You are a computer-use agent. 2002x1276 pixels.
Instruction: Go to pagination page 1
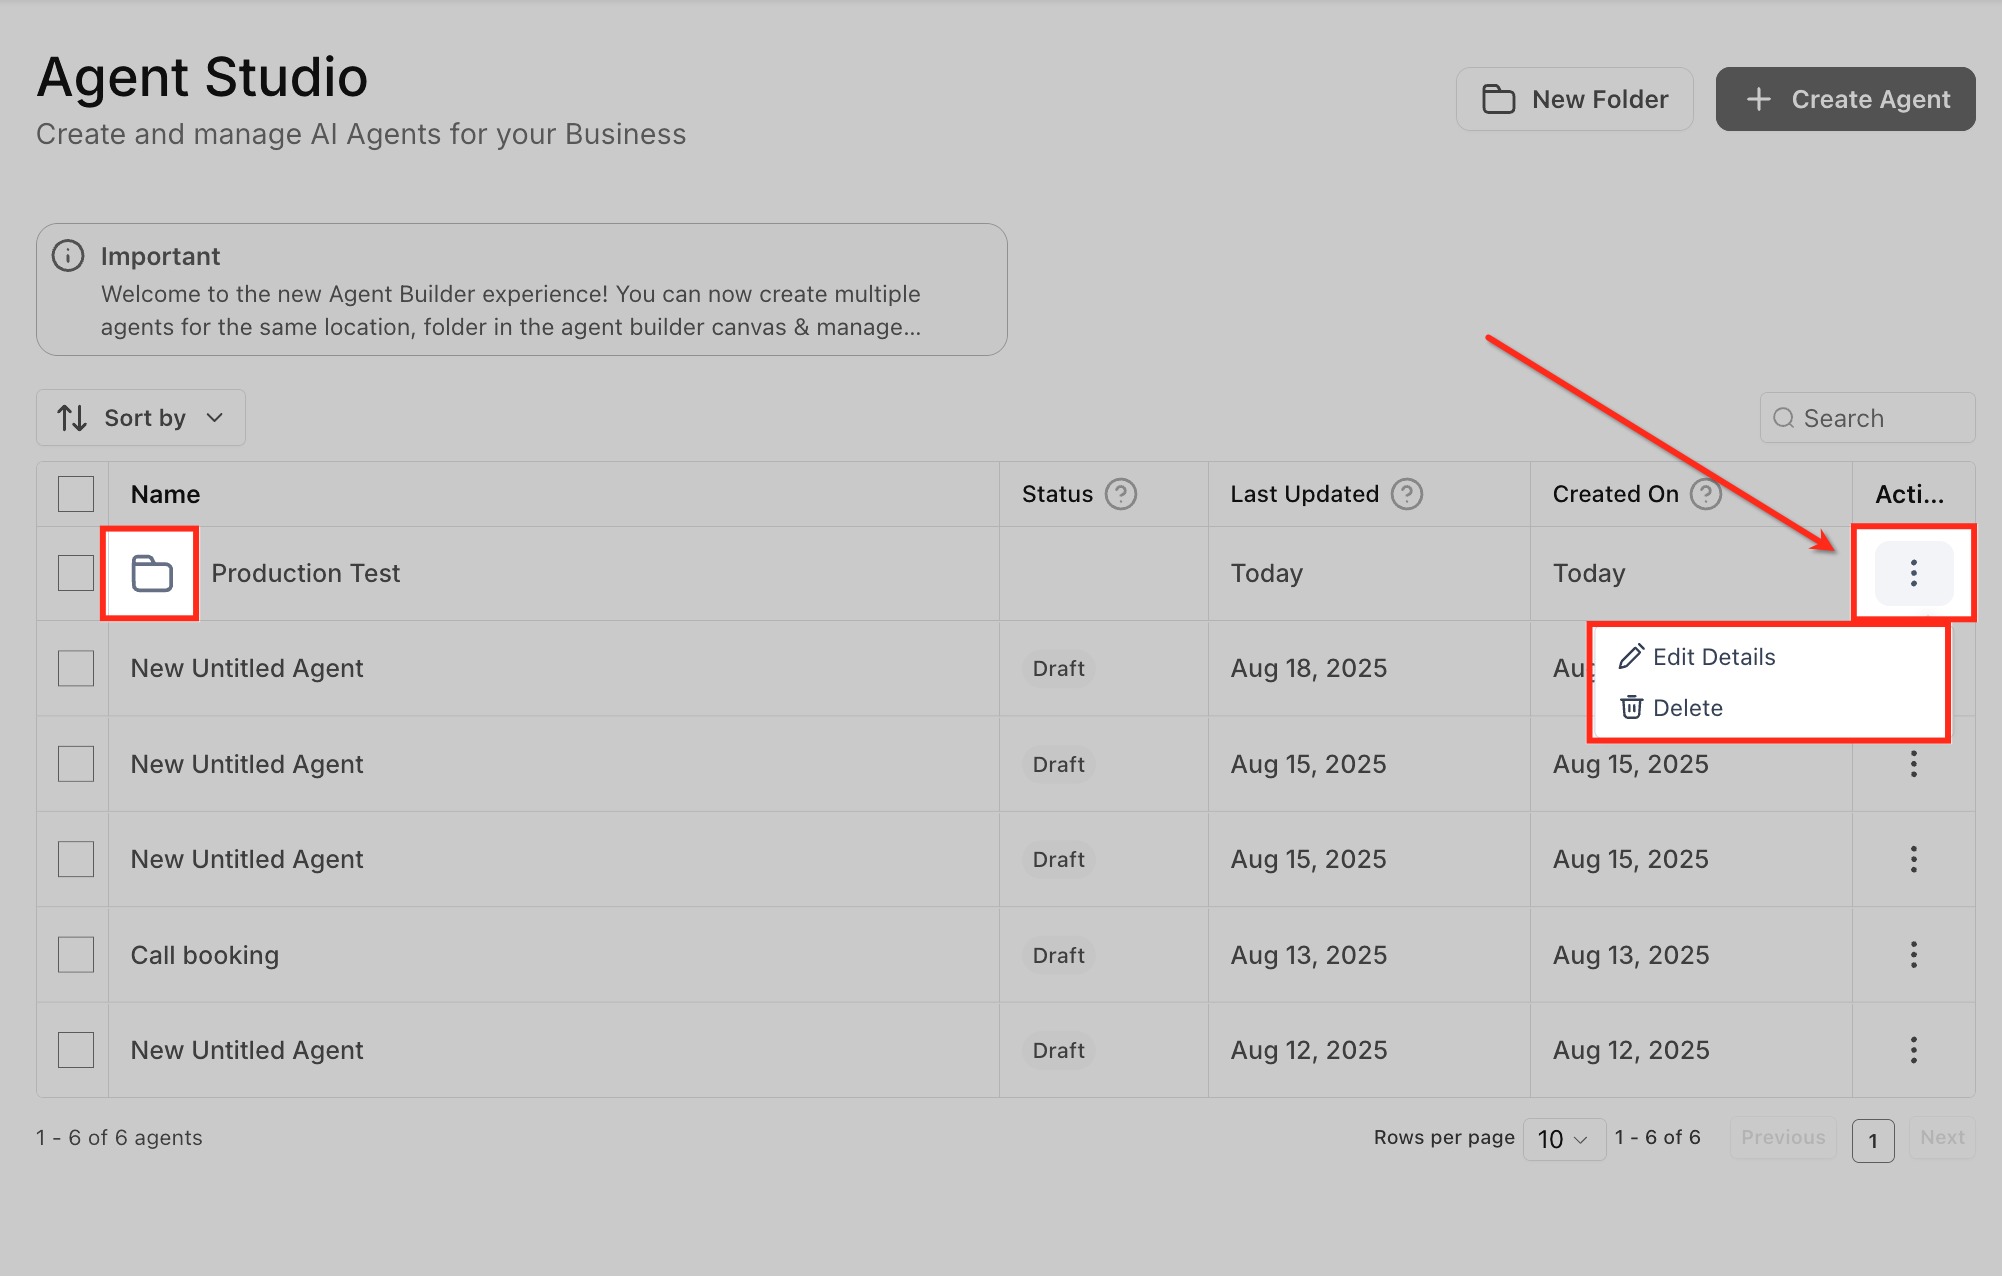click(x=1872, y=1140)
